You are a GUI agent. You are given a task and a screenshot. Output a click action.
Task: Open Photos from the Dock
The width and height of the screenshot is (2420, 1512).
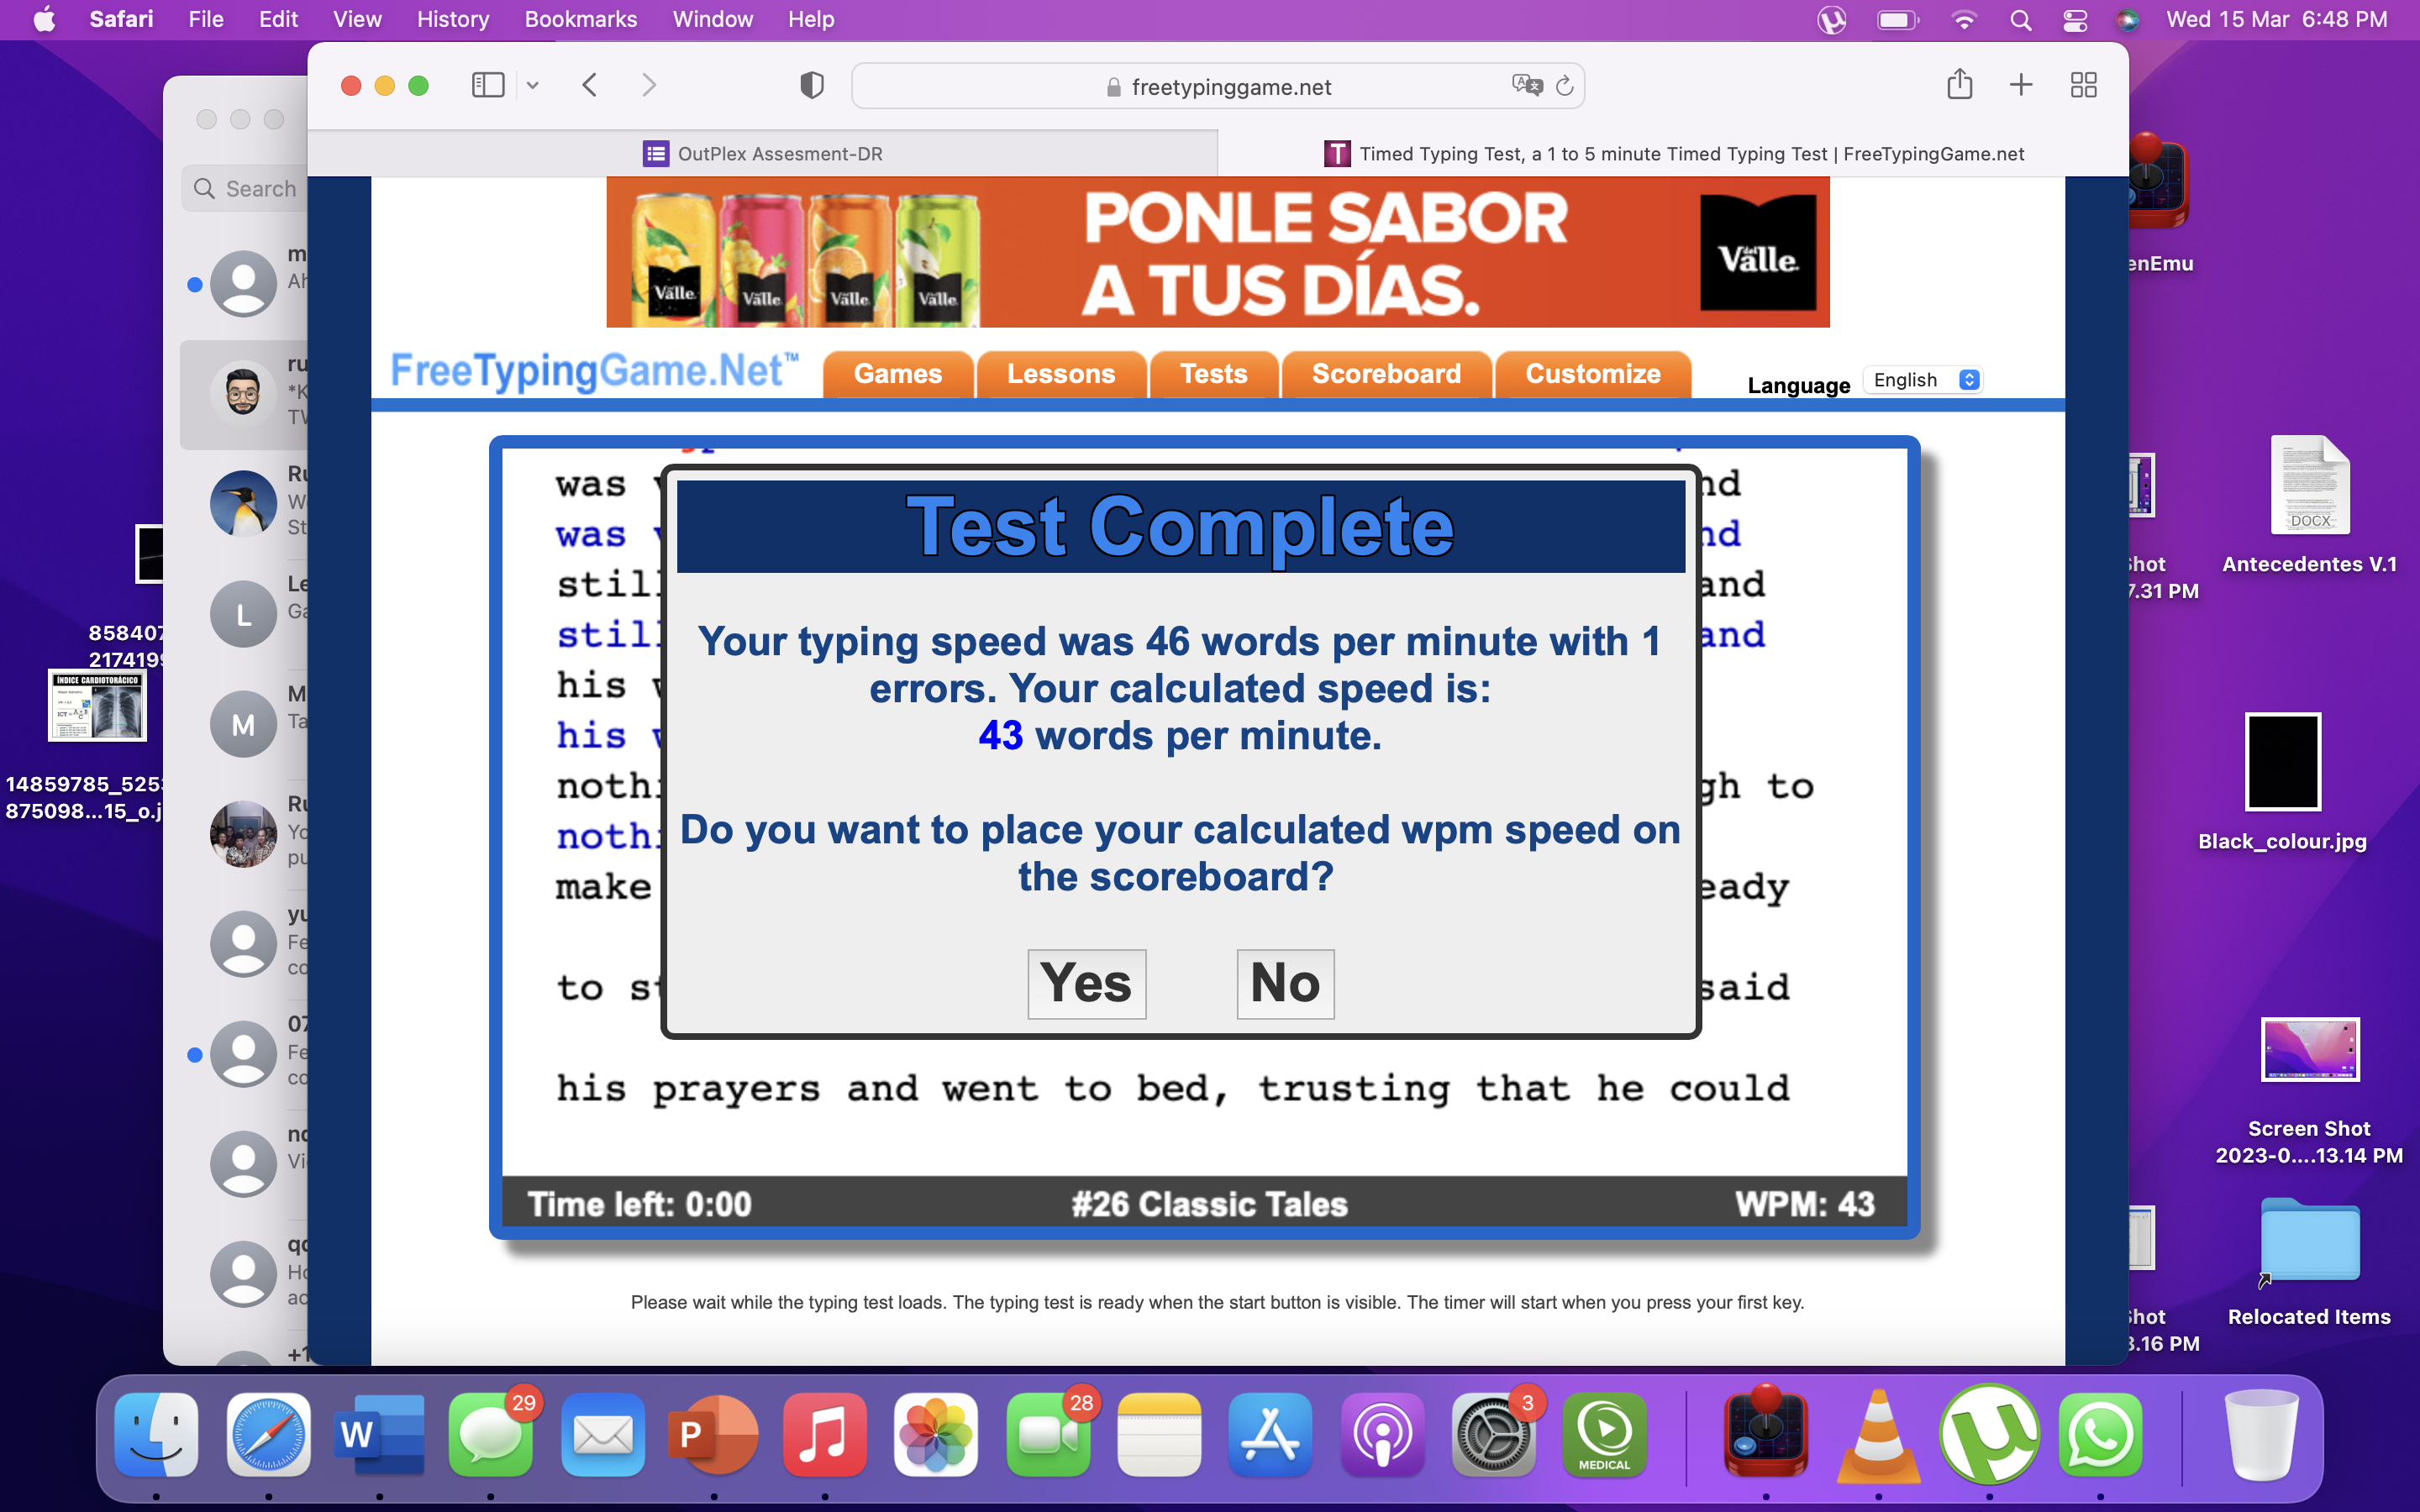click(x=936, y=1434)
